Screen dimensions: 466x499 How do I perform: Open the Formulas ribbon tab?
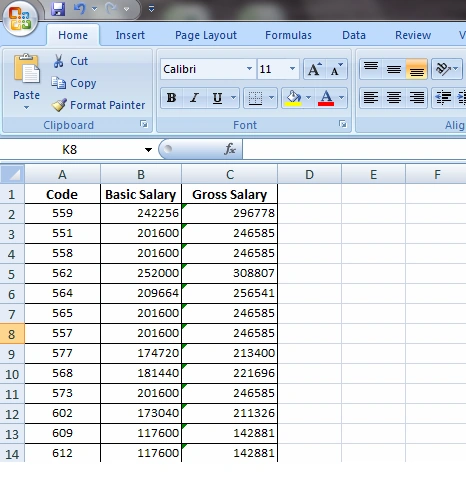coord(288,35)
